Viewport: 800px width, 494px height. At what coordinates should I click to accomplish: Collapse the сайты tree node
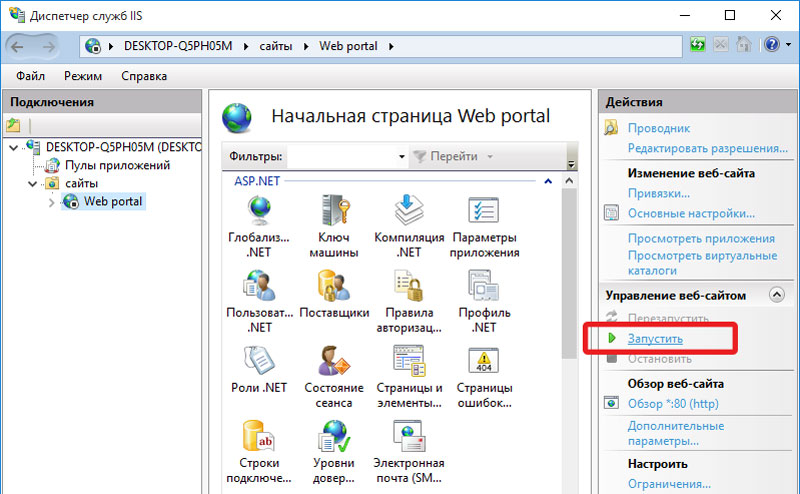(32, 183)
